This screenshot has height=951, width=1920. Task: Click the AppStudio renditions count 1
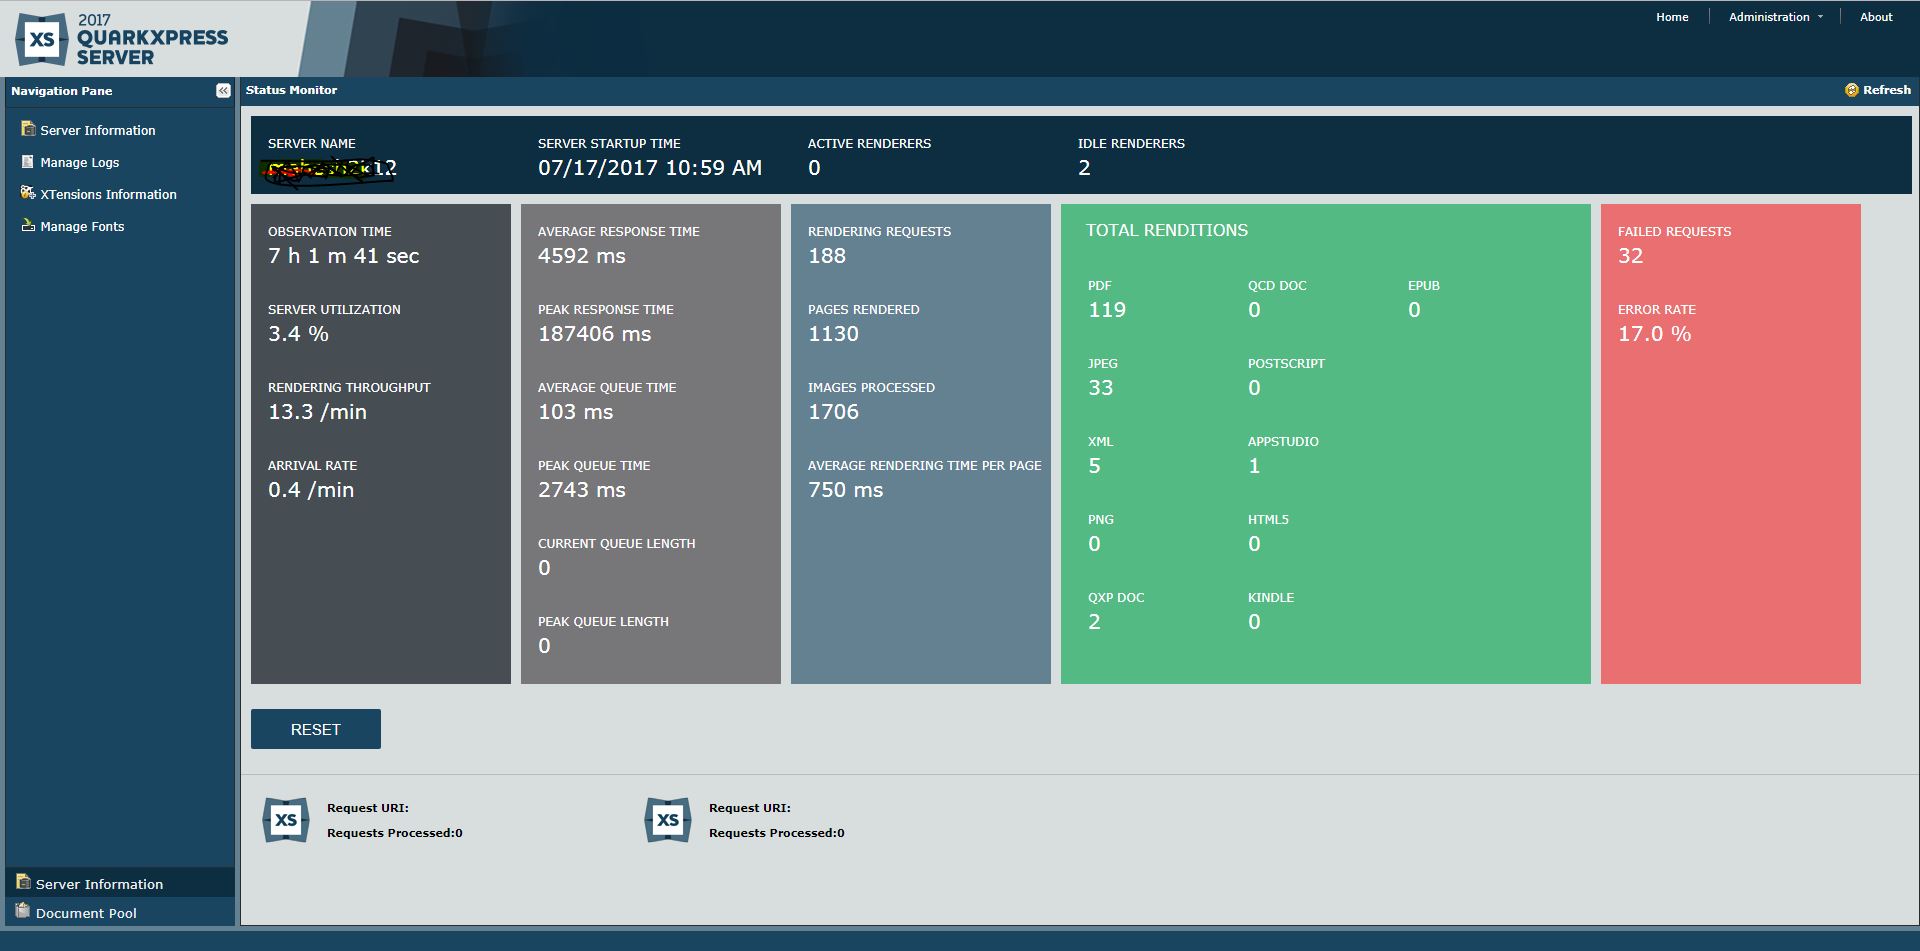[x=1254, y=466]
